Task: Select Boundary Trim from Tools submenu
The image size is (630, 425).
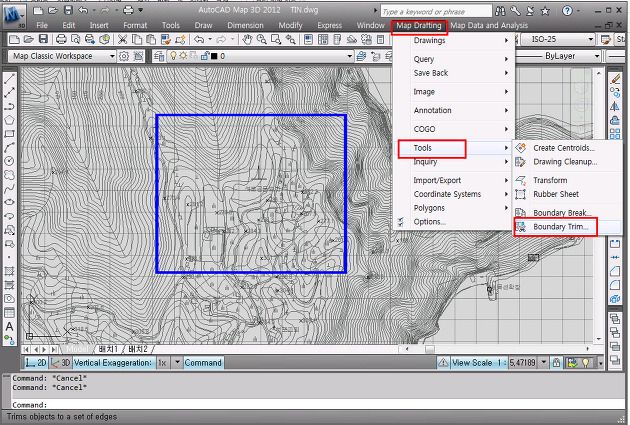Action: 567,227
